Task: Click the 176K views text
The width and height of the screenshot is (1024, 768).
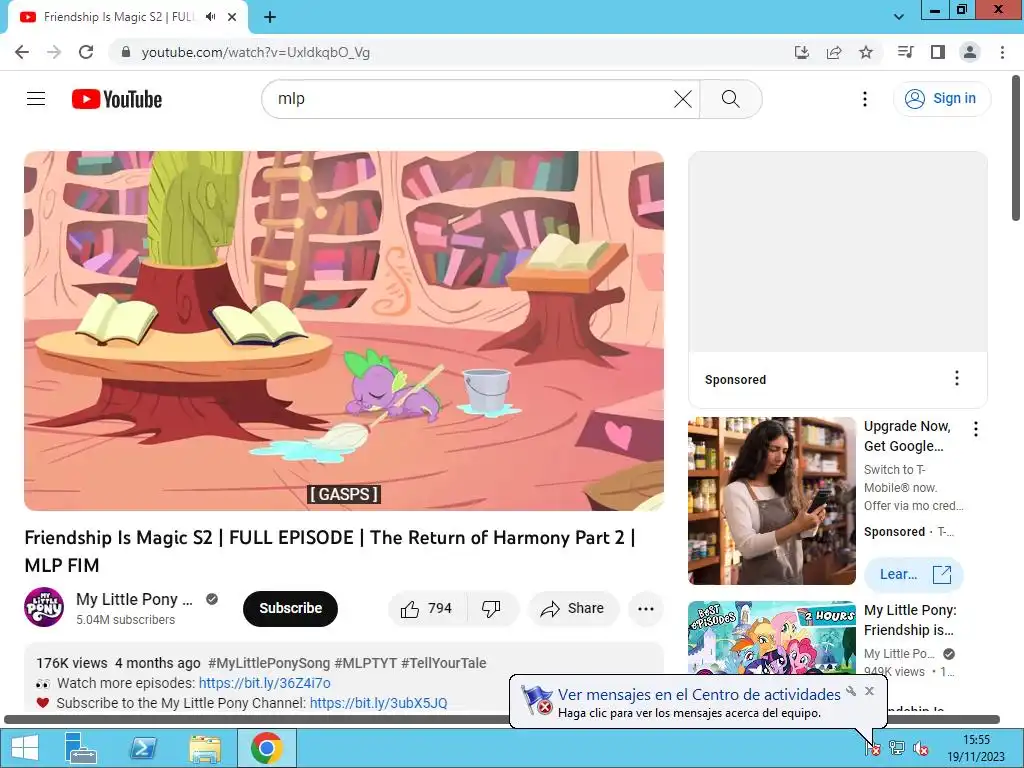Action: pos(72,663)
